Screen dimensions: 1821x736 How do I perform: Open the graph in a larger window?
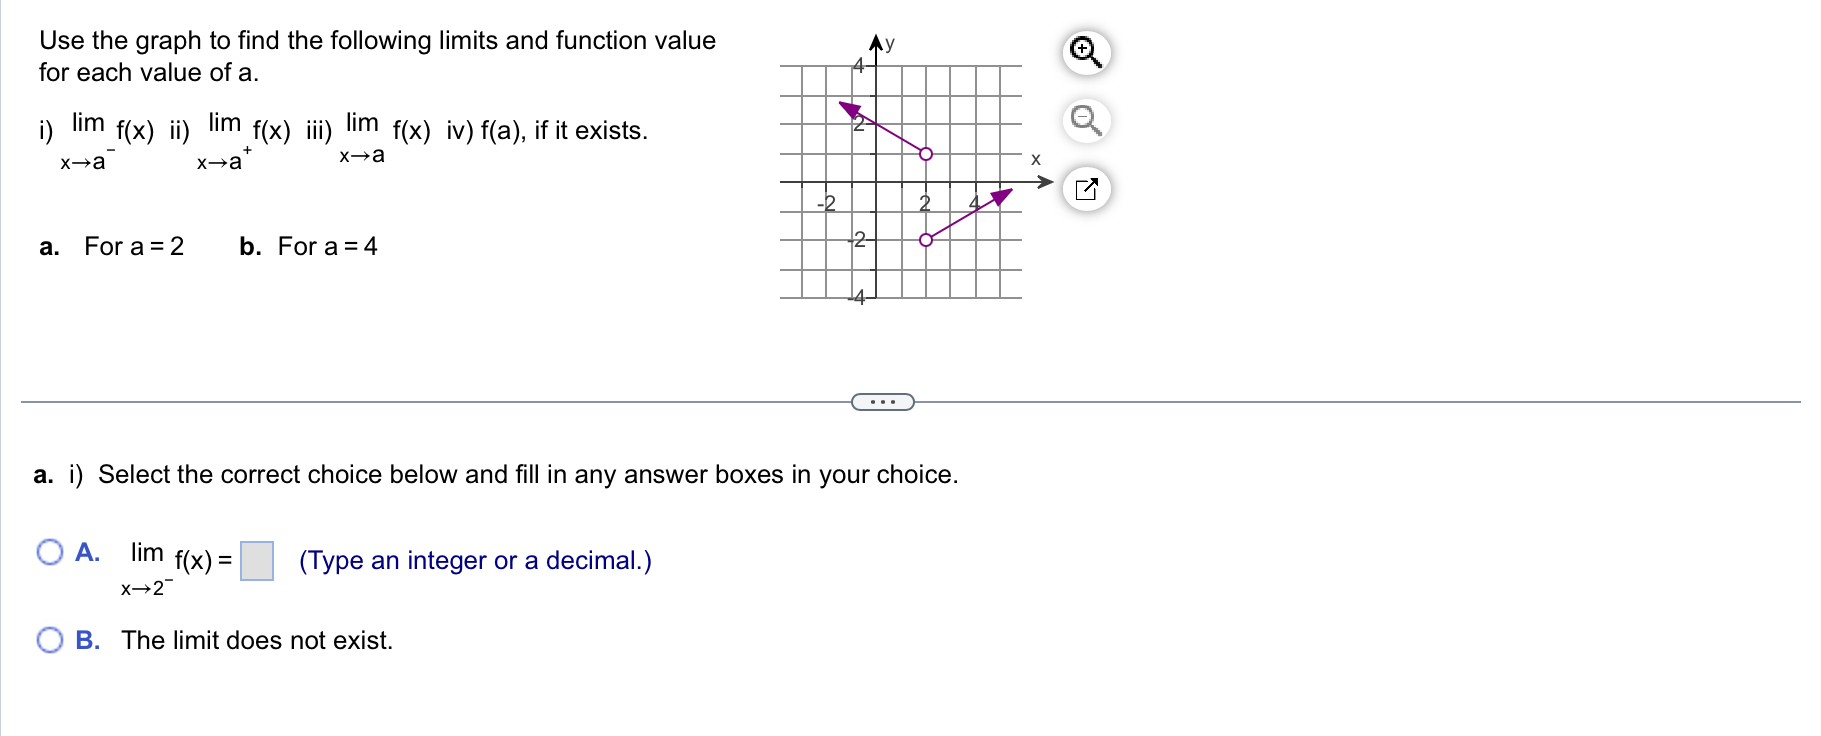pos(1087,188)
